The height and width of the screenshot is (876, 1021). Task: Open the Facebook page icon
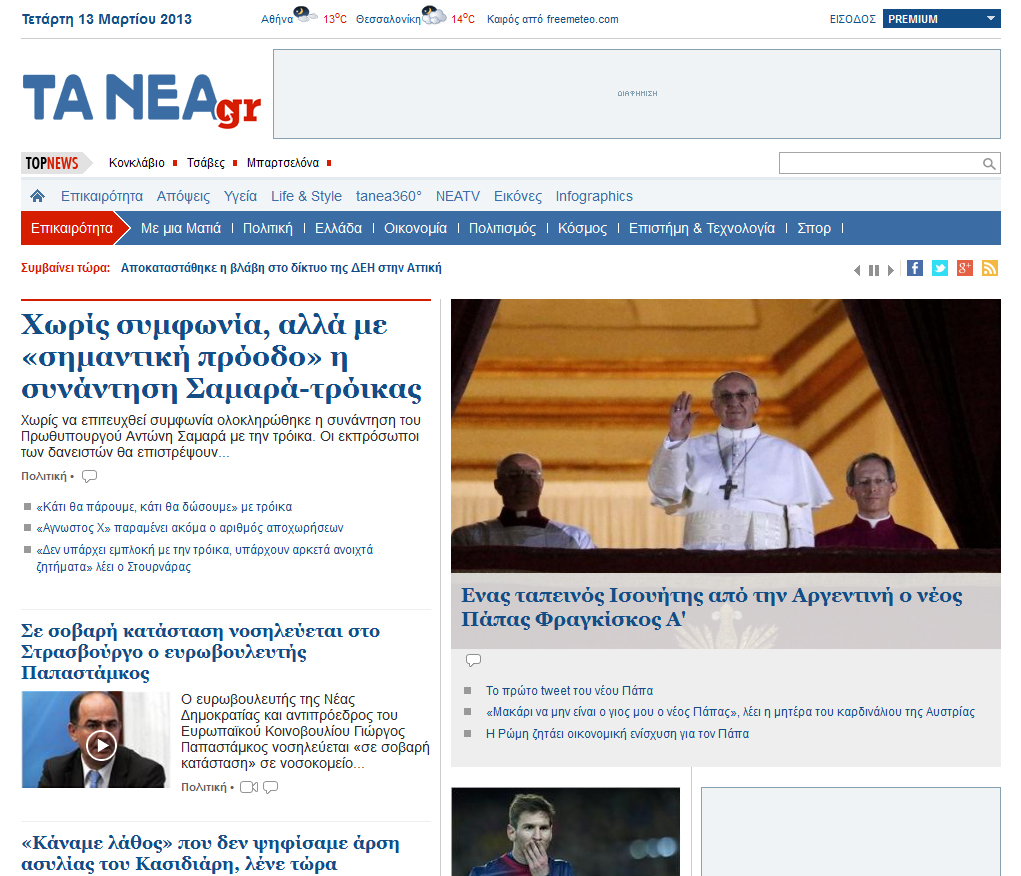click(x=914, y=268)
